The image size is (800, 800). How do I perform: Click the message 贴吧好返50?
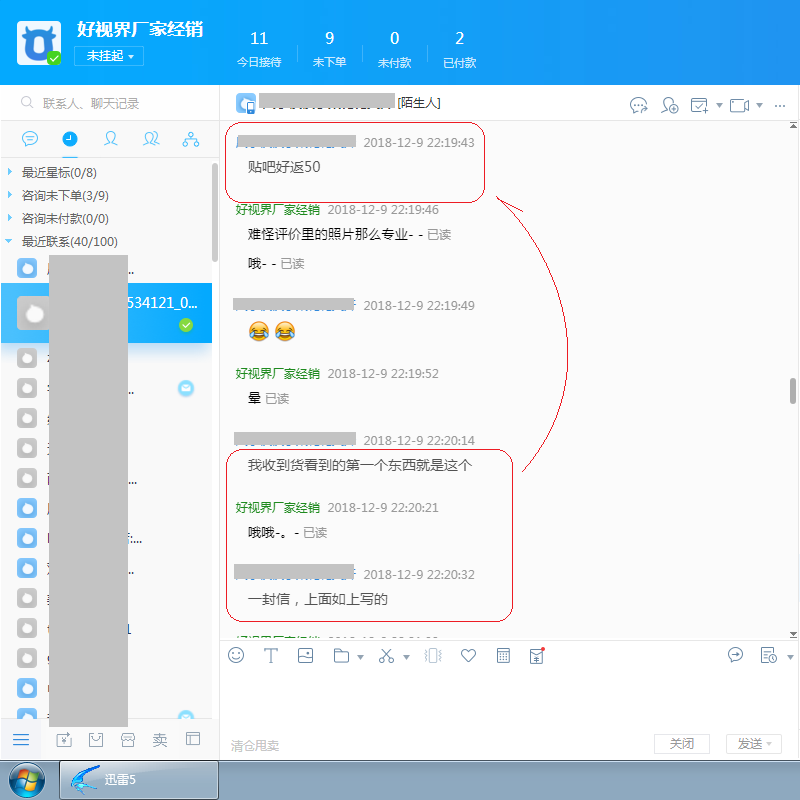tap(284, 167)
